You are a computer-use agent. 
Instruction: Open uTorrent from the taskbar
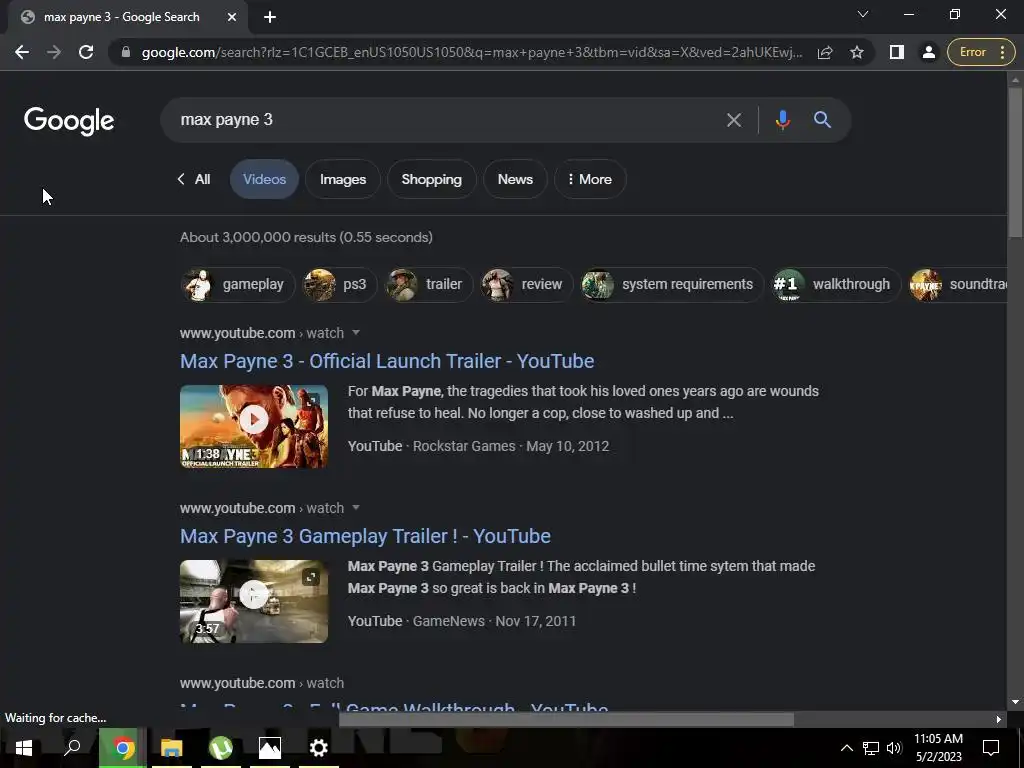pos(221,748)
